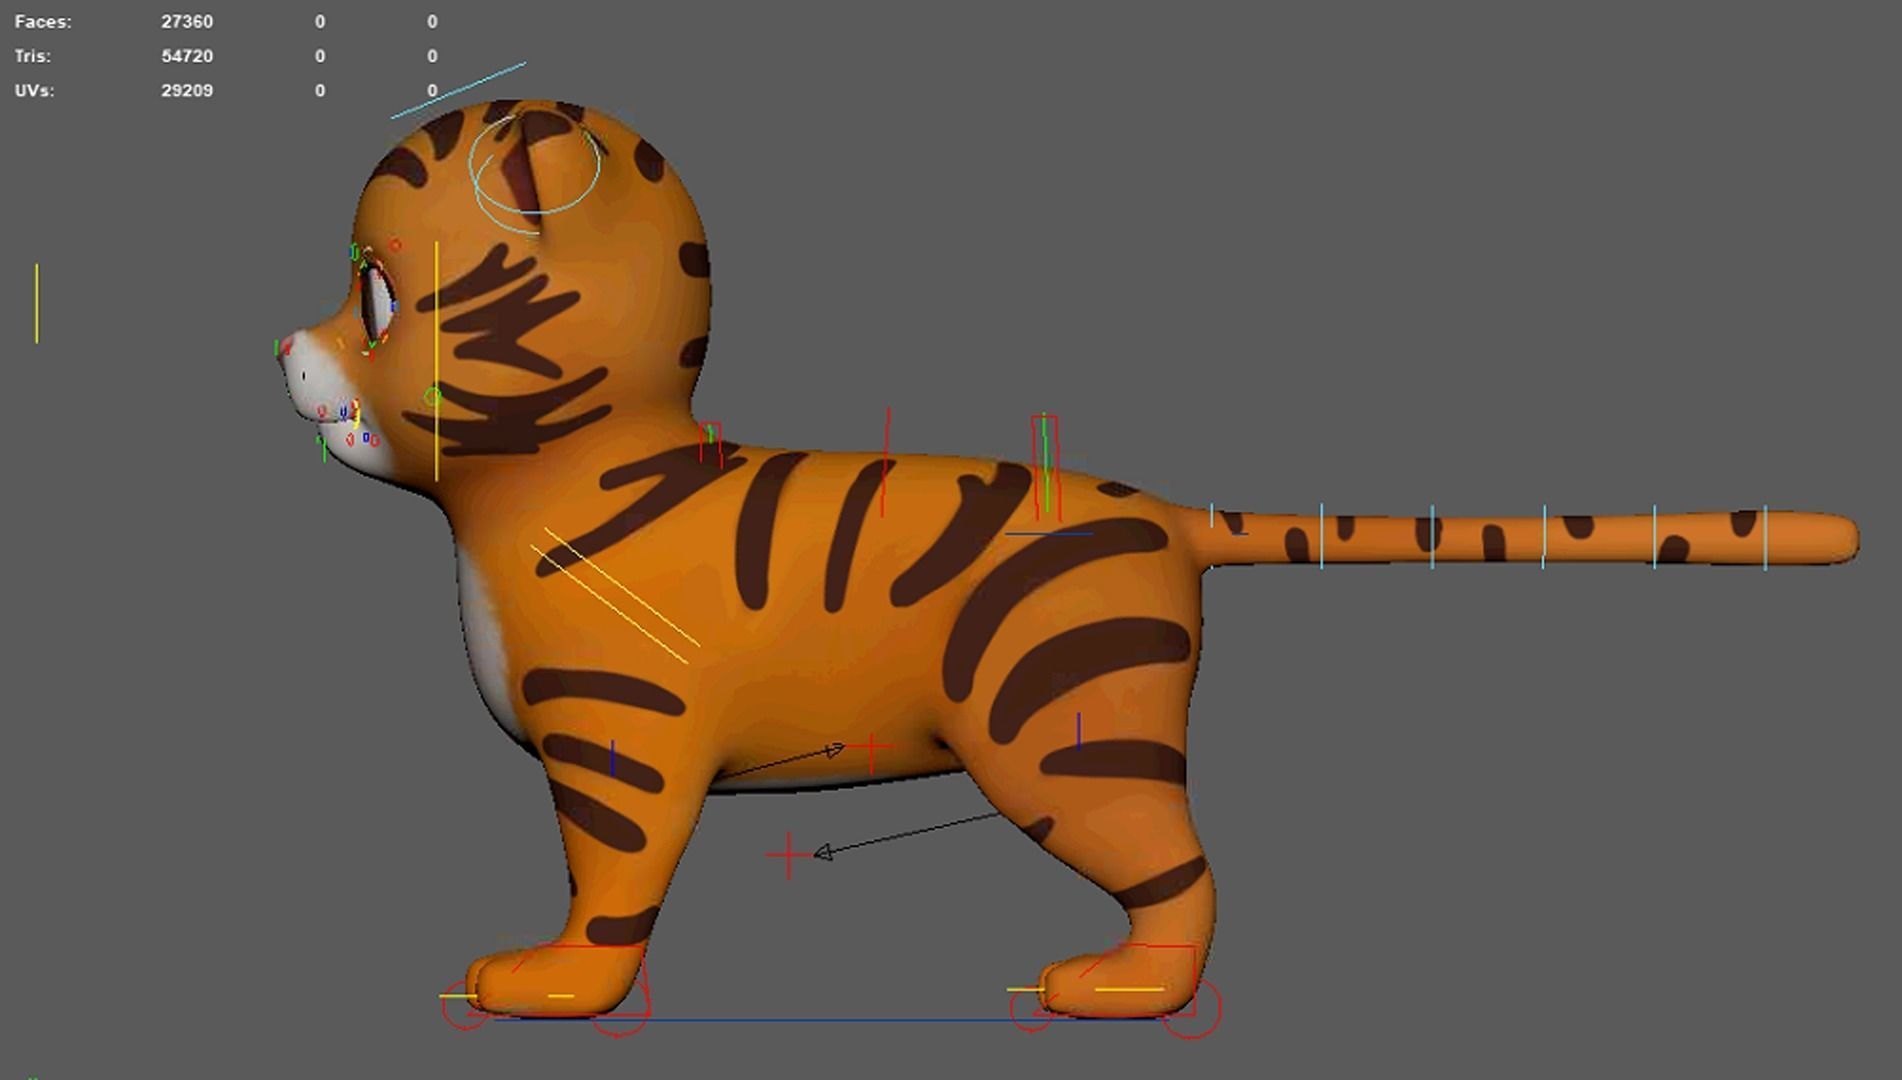
Task: Select the isolated yellow vertical line at left
Action: point(37,304)
